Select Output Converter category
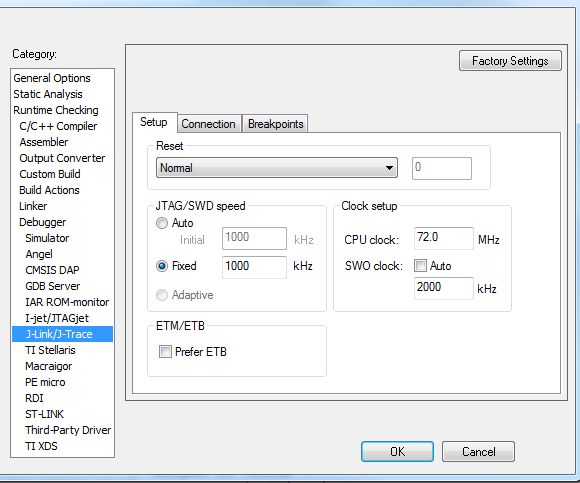The width and height of the screenshot is (580, 483). 62,158
